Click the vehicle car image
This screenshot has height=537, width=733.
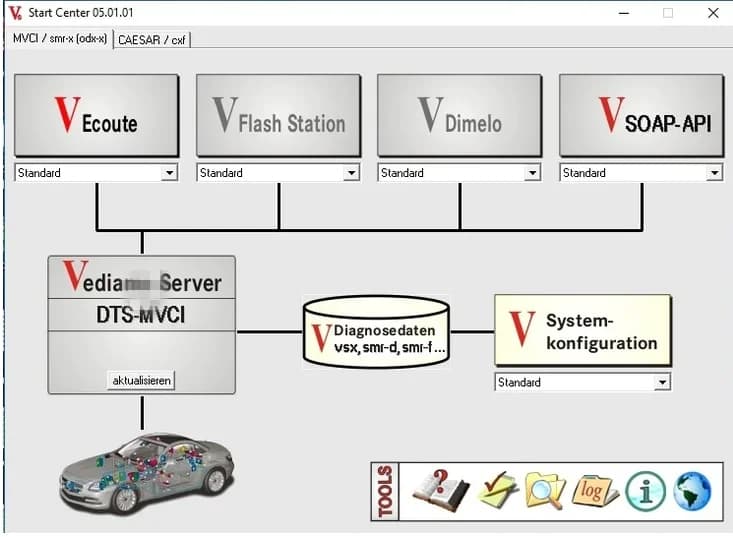[147, 473]
